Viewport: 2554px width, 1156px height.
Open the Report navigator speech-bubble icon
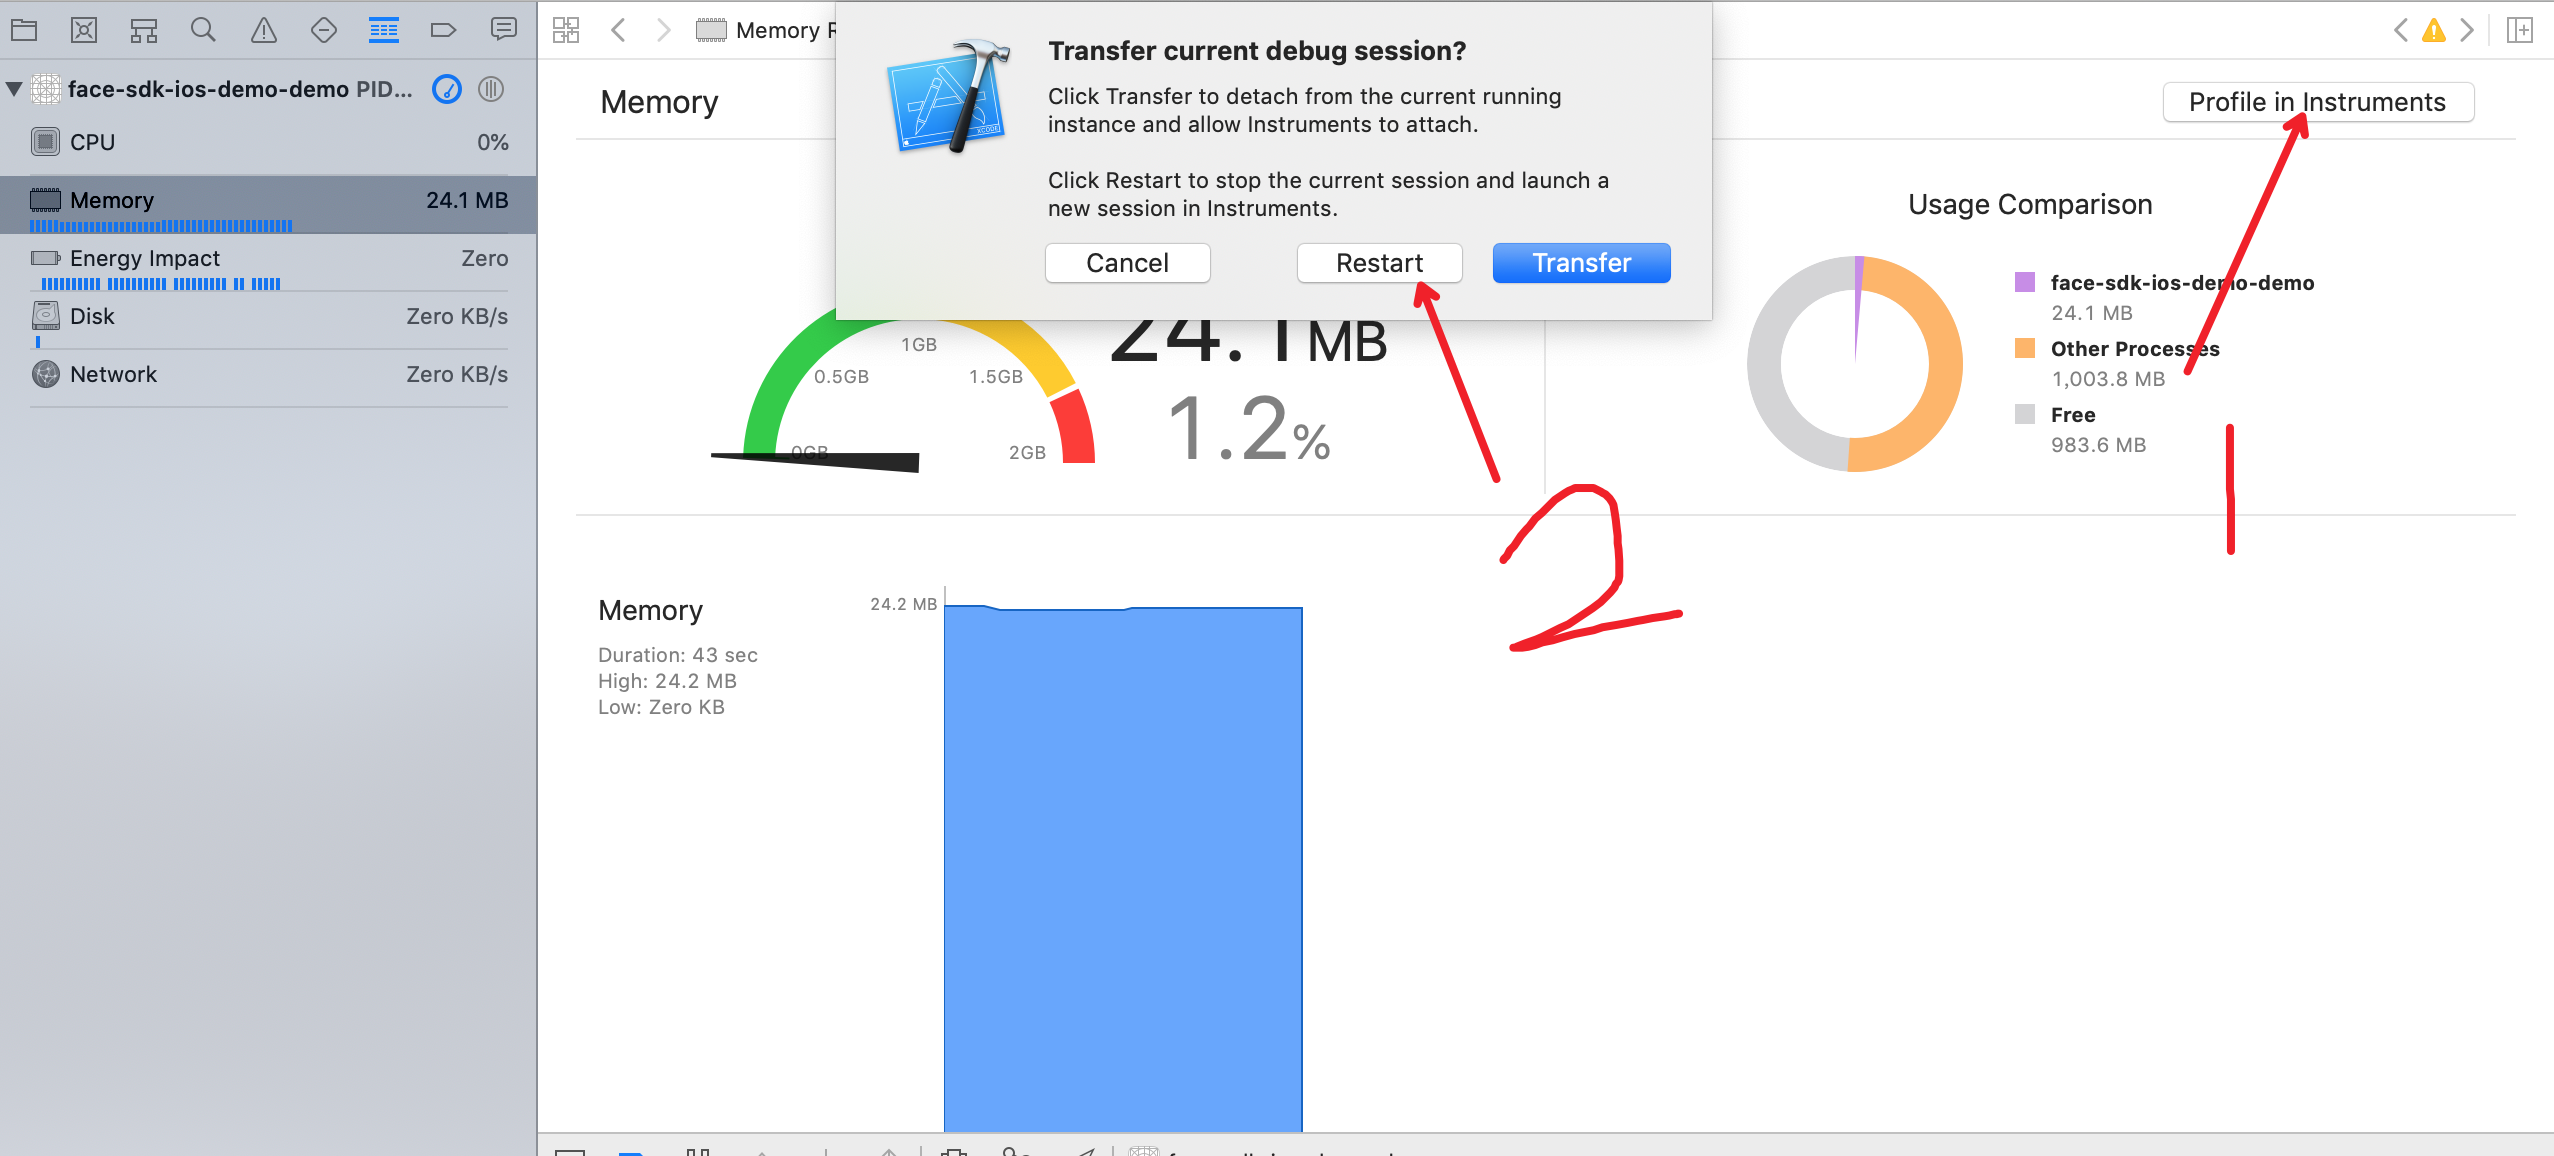(x=503, y=30)
